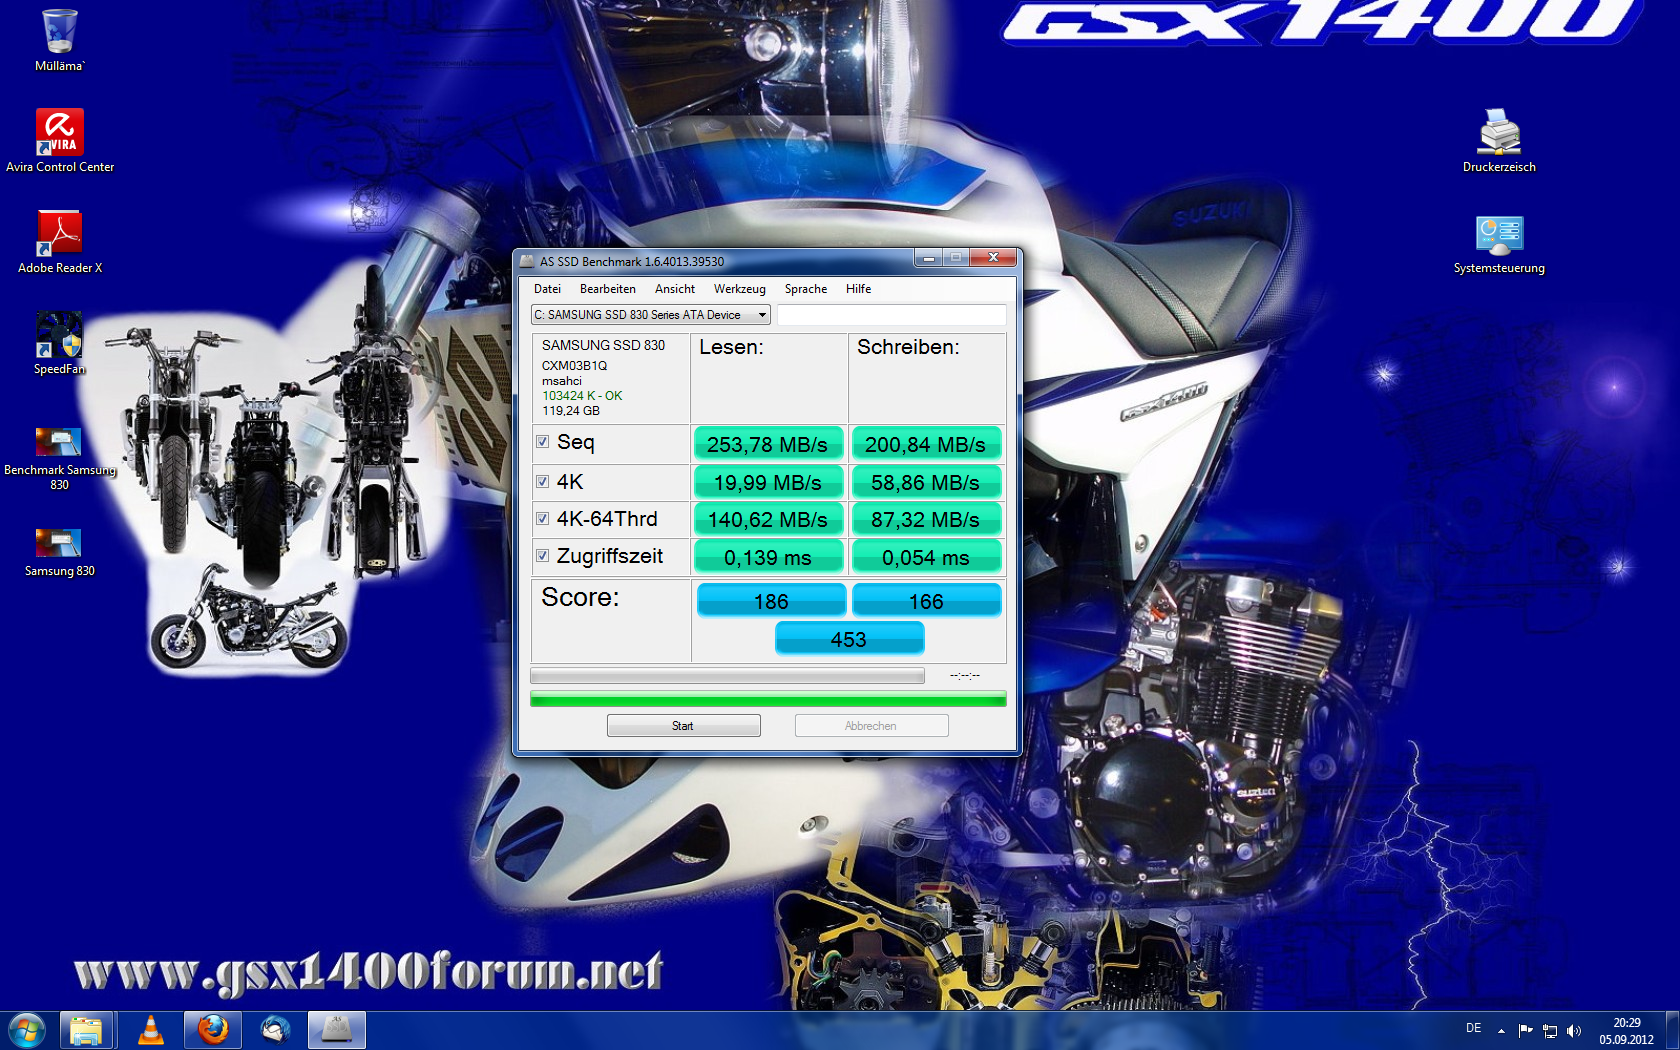Open the SAMSUNG SSD 830 drive dropdown
Viewport: 1680px width, 1050px height.
(x=651, y=315)
